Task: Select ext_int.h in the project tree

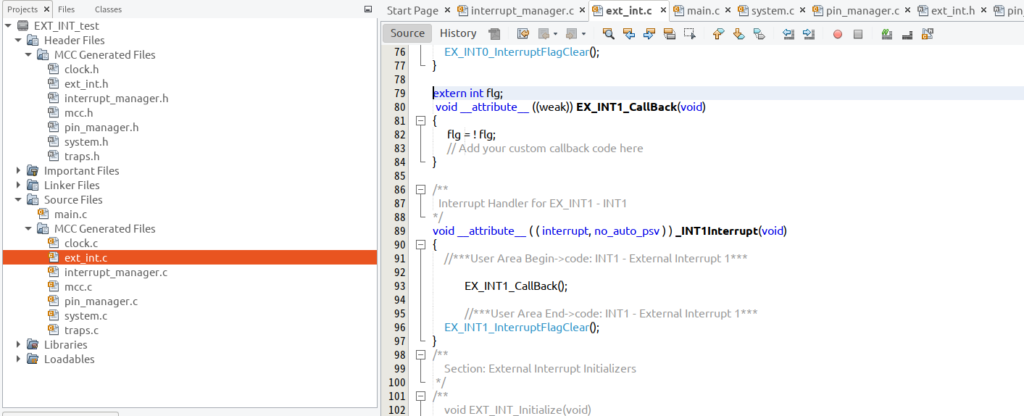Action: tap(86, 84)
